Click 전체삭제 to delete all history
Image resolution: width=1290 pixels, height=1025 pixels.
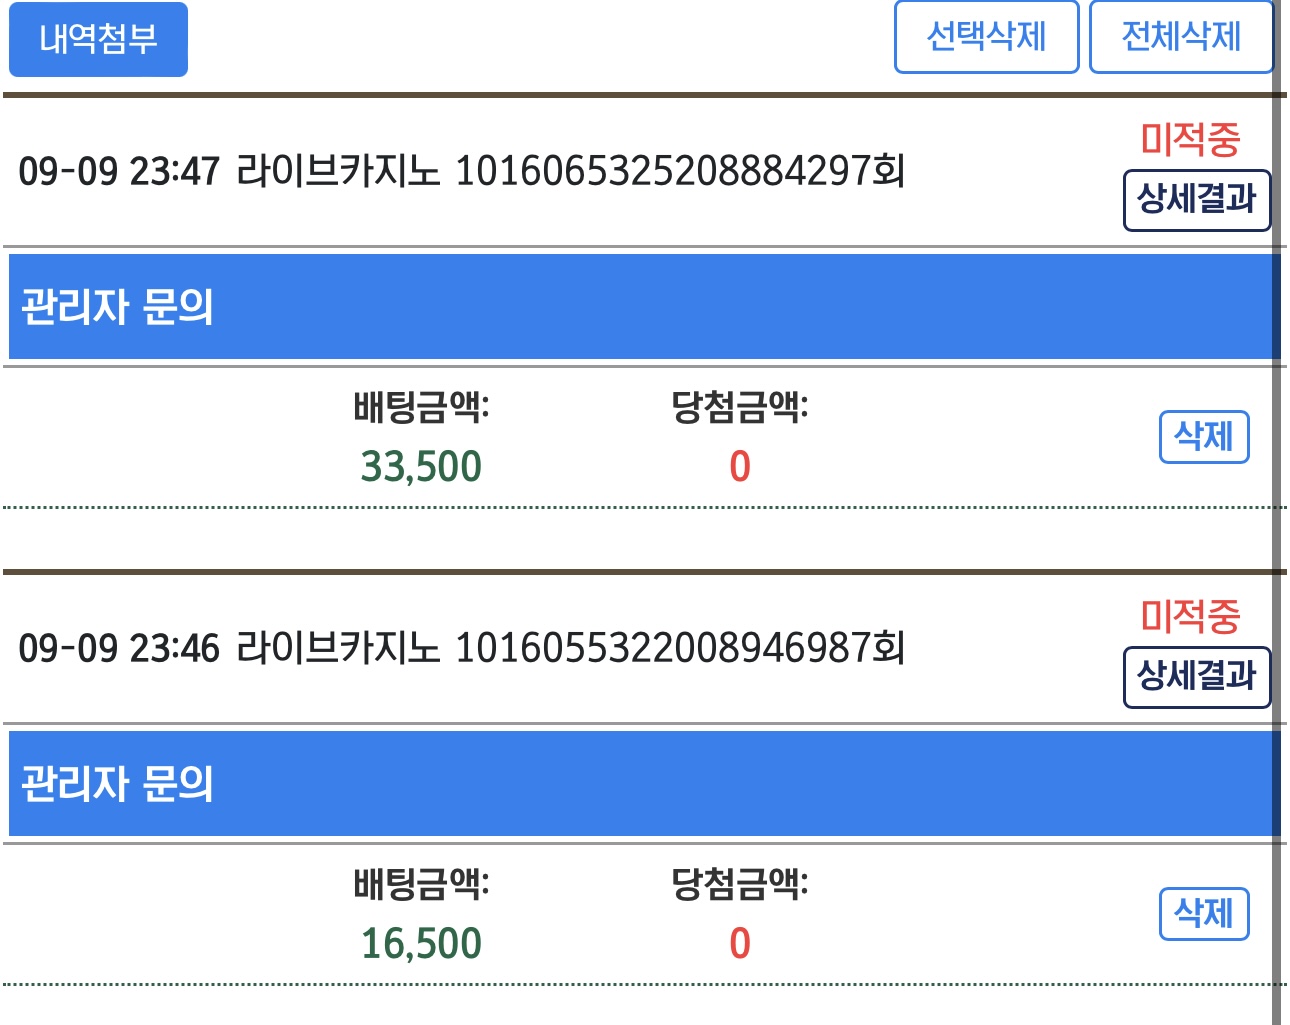click(x=1181, y=37)
